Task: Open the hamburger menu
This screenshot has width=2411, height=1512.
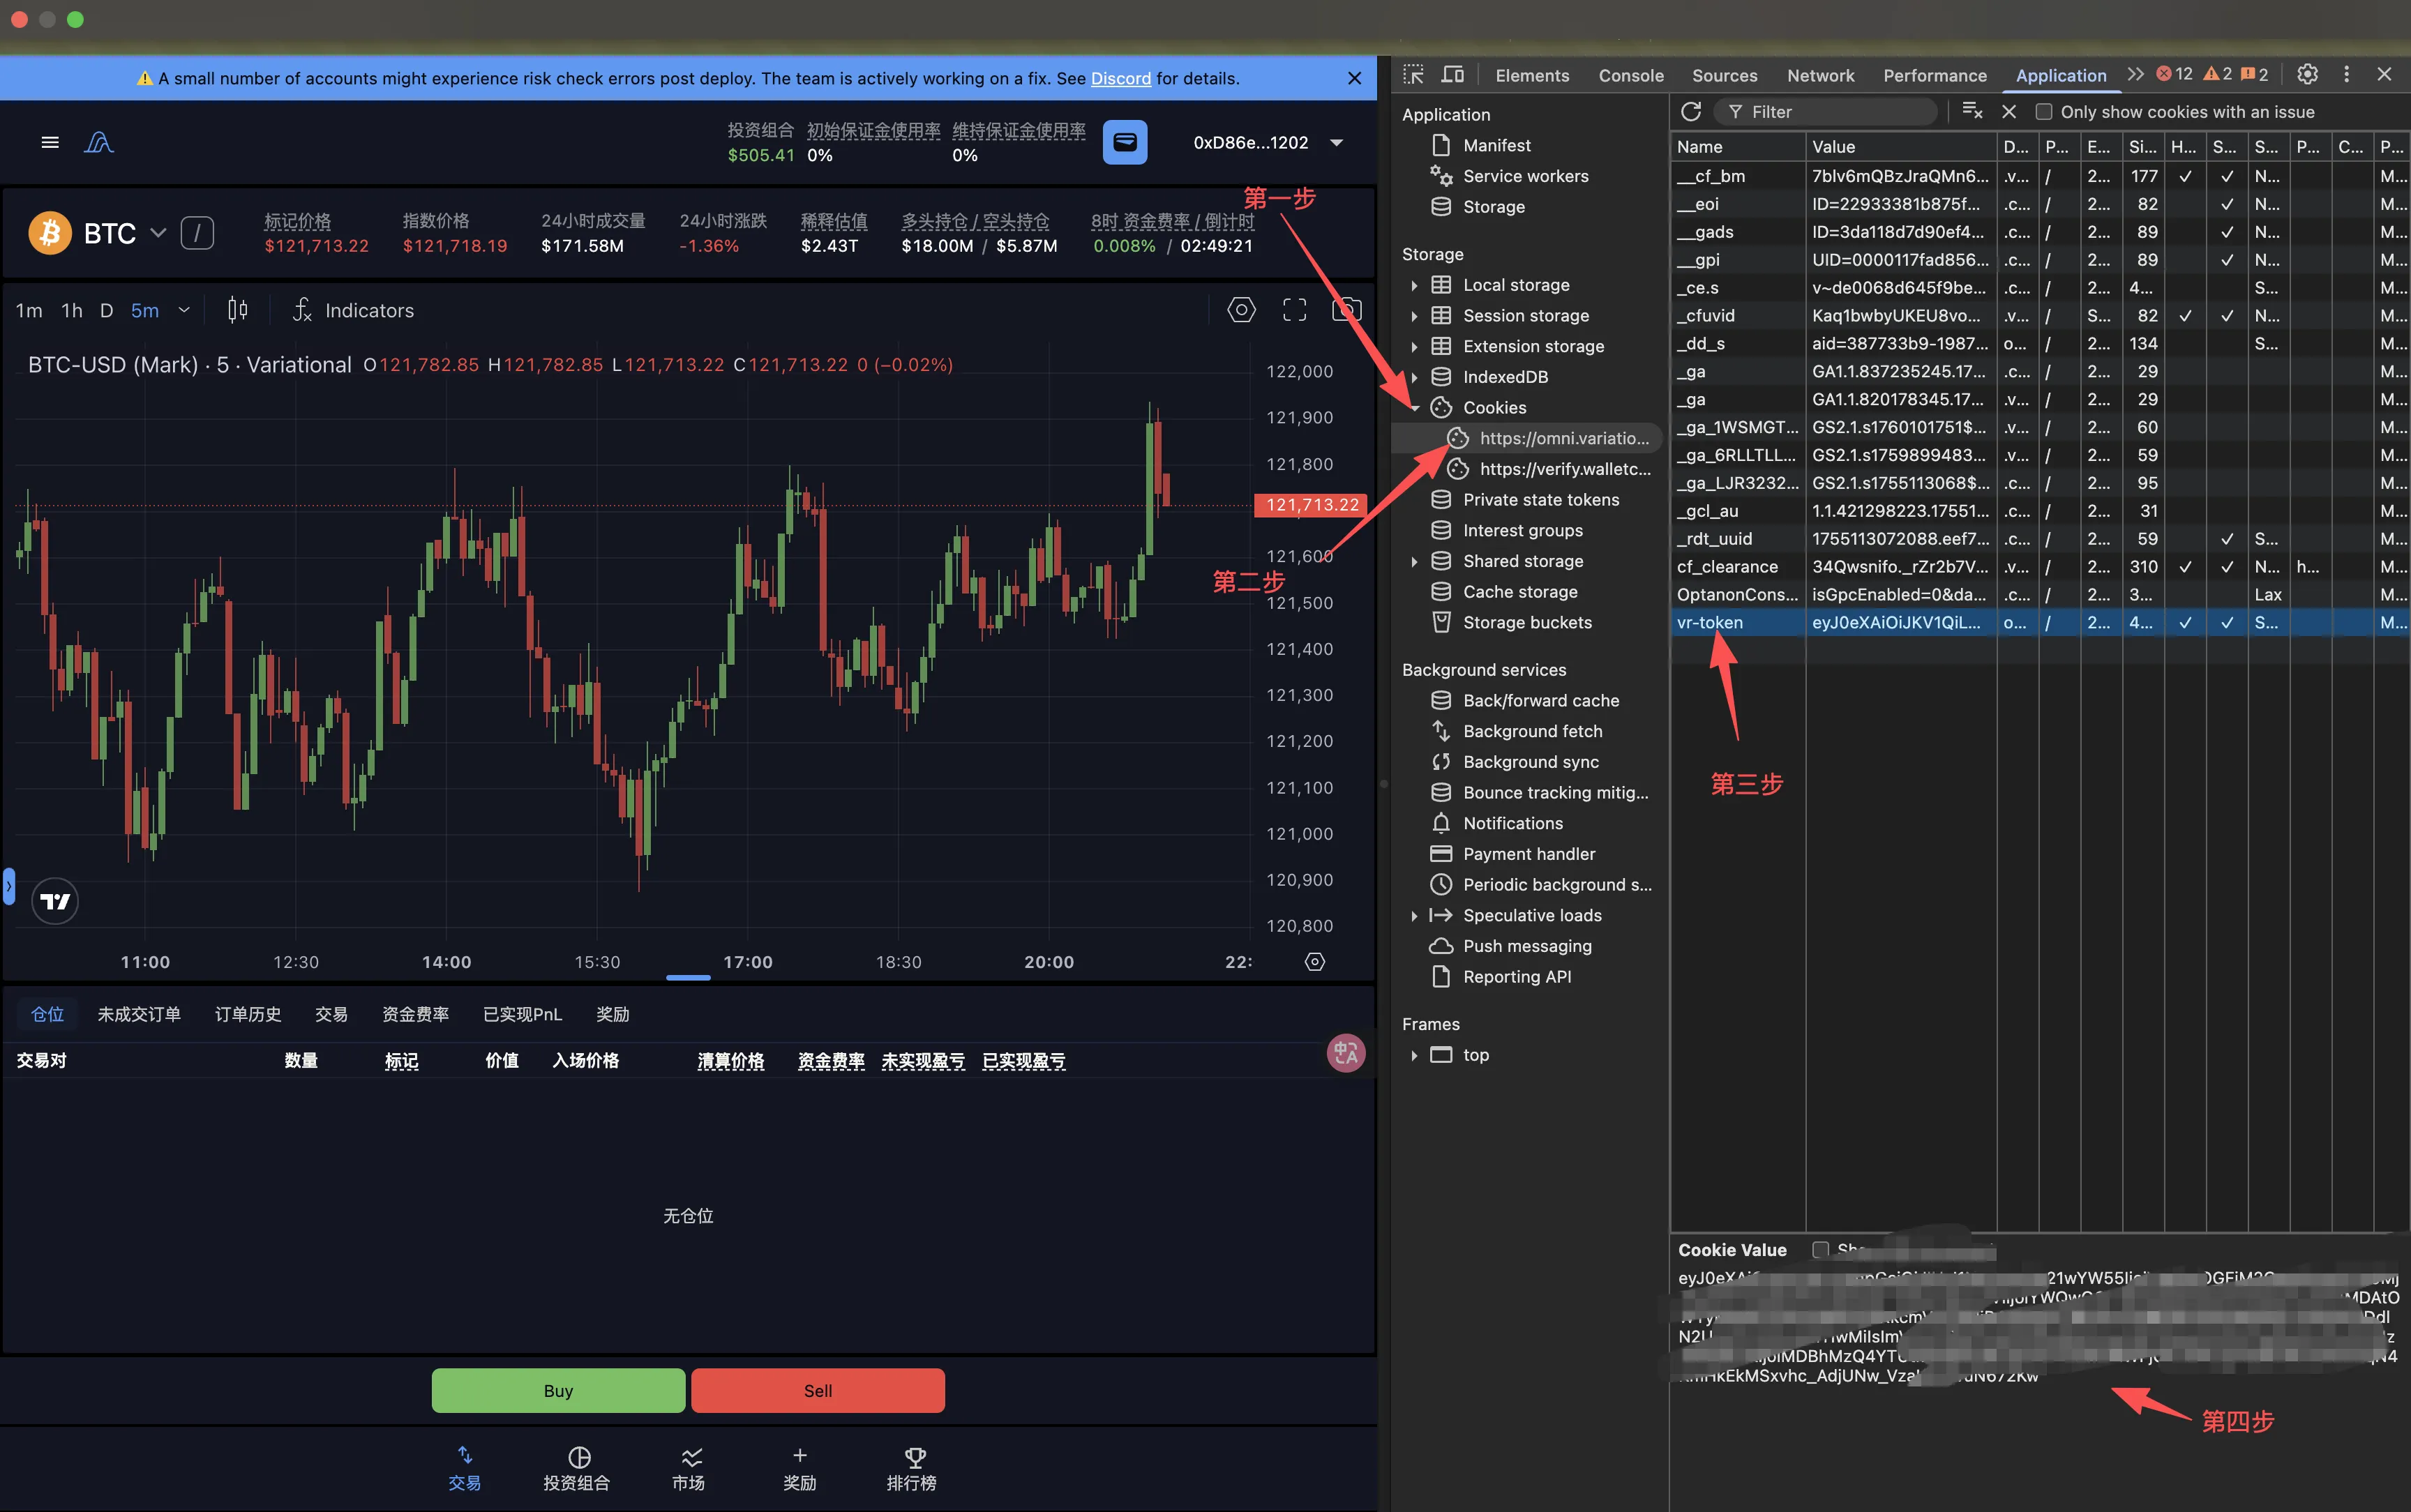Action: (x=50, y=143)
